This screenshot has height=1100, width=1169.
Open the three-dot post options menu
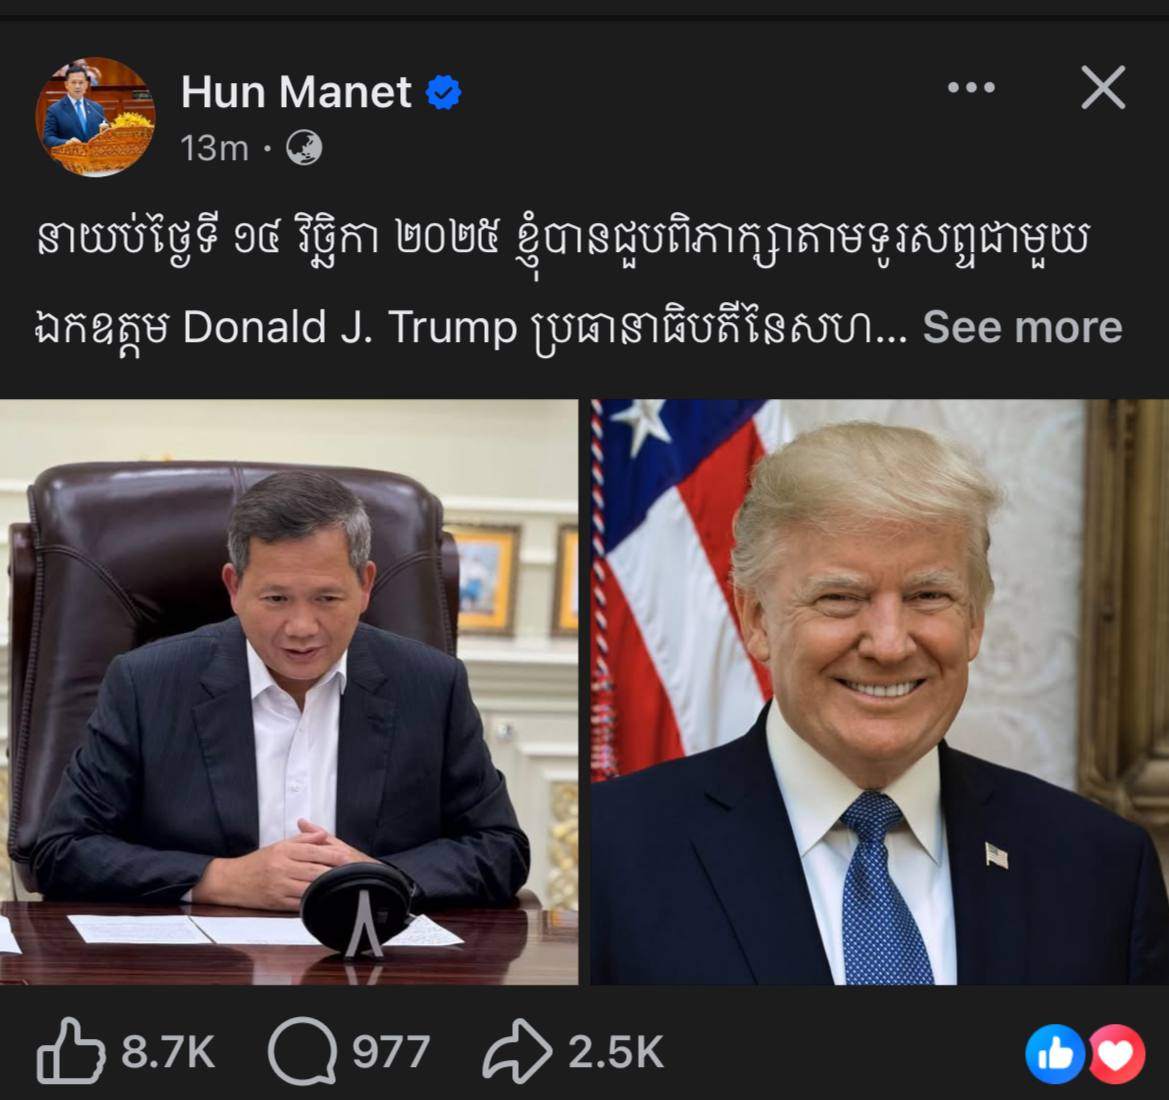click(x=971, y=87)
